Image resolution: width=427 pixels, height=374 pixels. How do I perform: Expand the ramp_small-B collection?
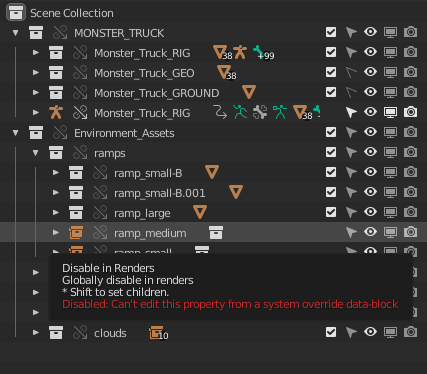pos(56,173)
